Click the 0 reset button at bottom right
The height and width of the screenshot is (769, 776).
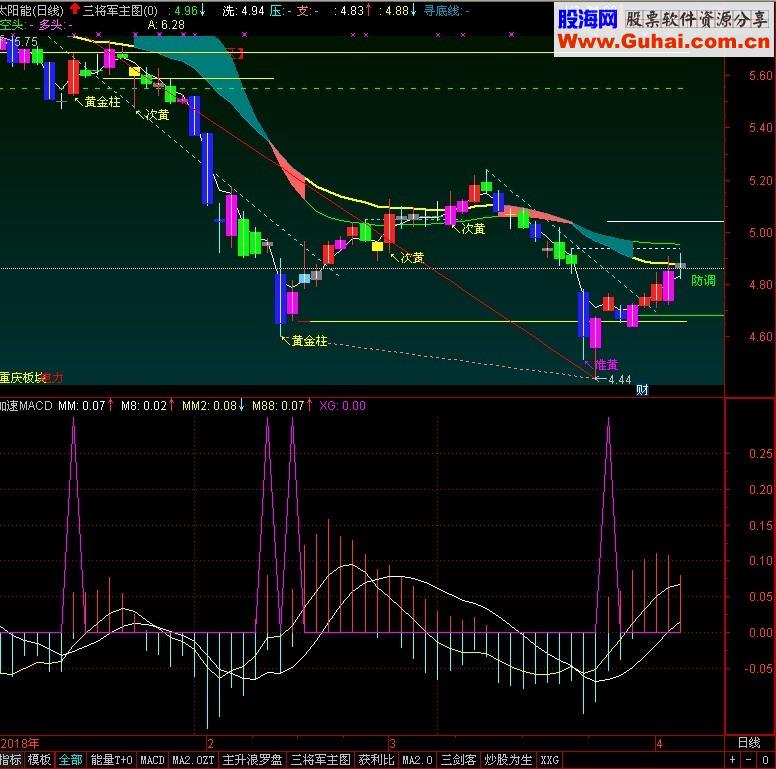[766, 760]
